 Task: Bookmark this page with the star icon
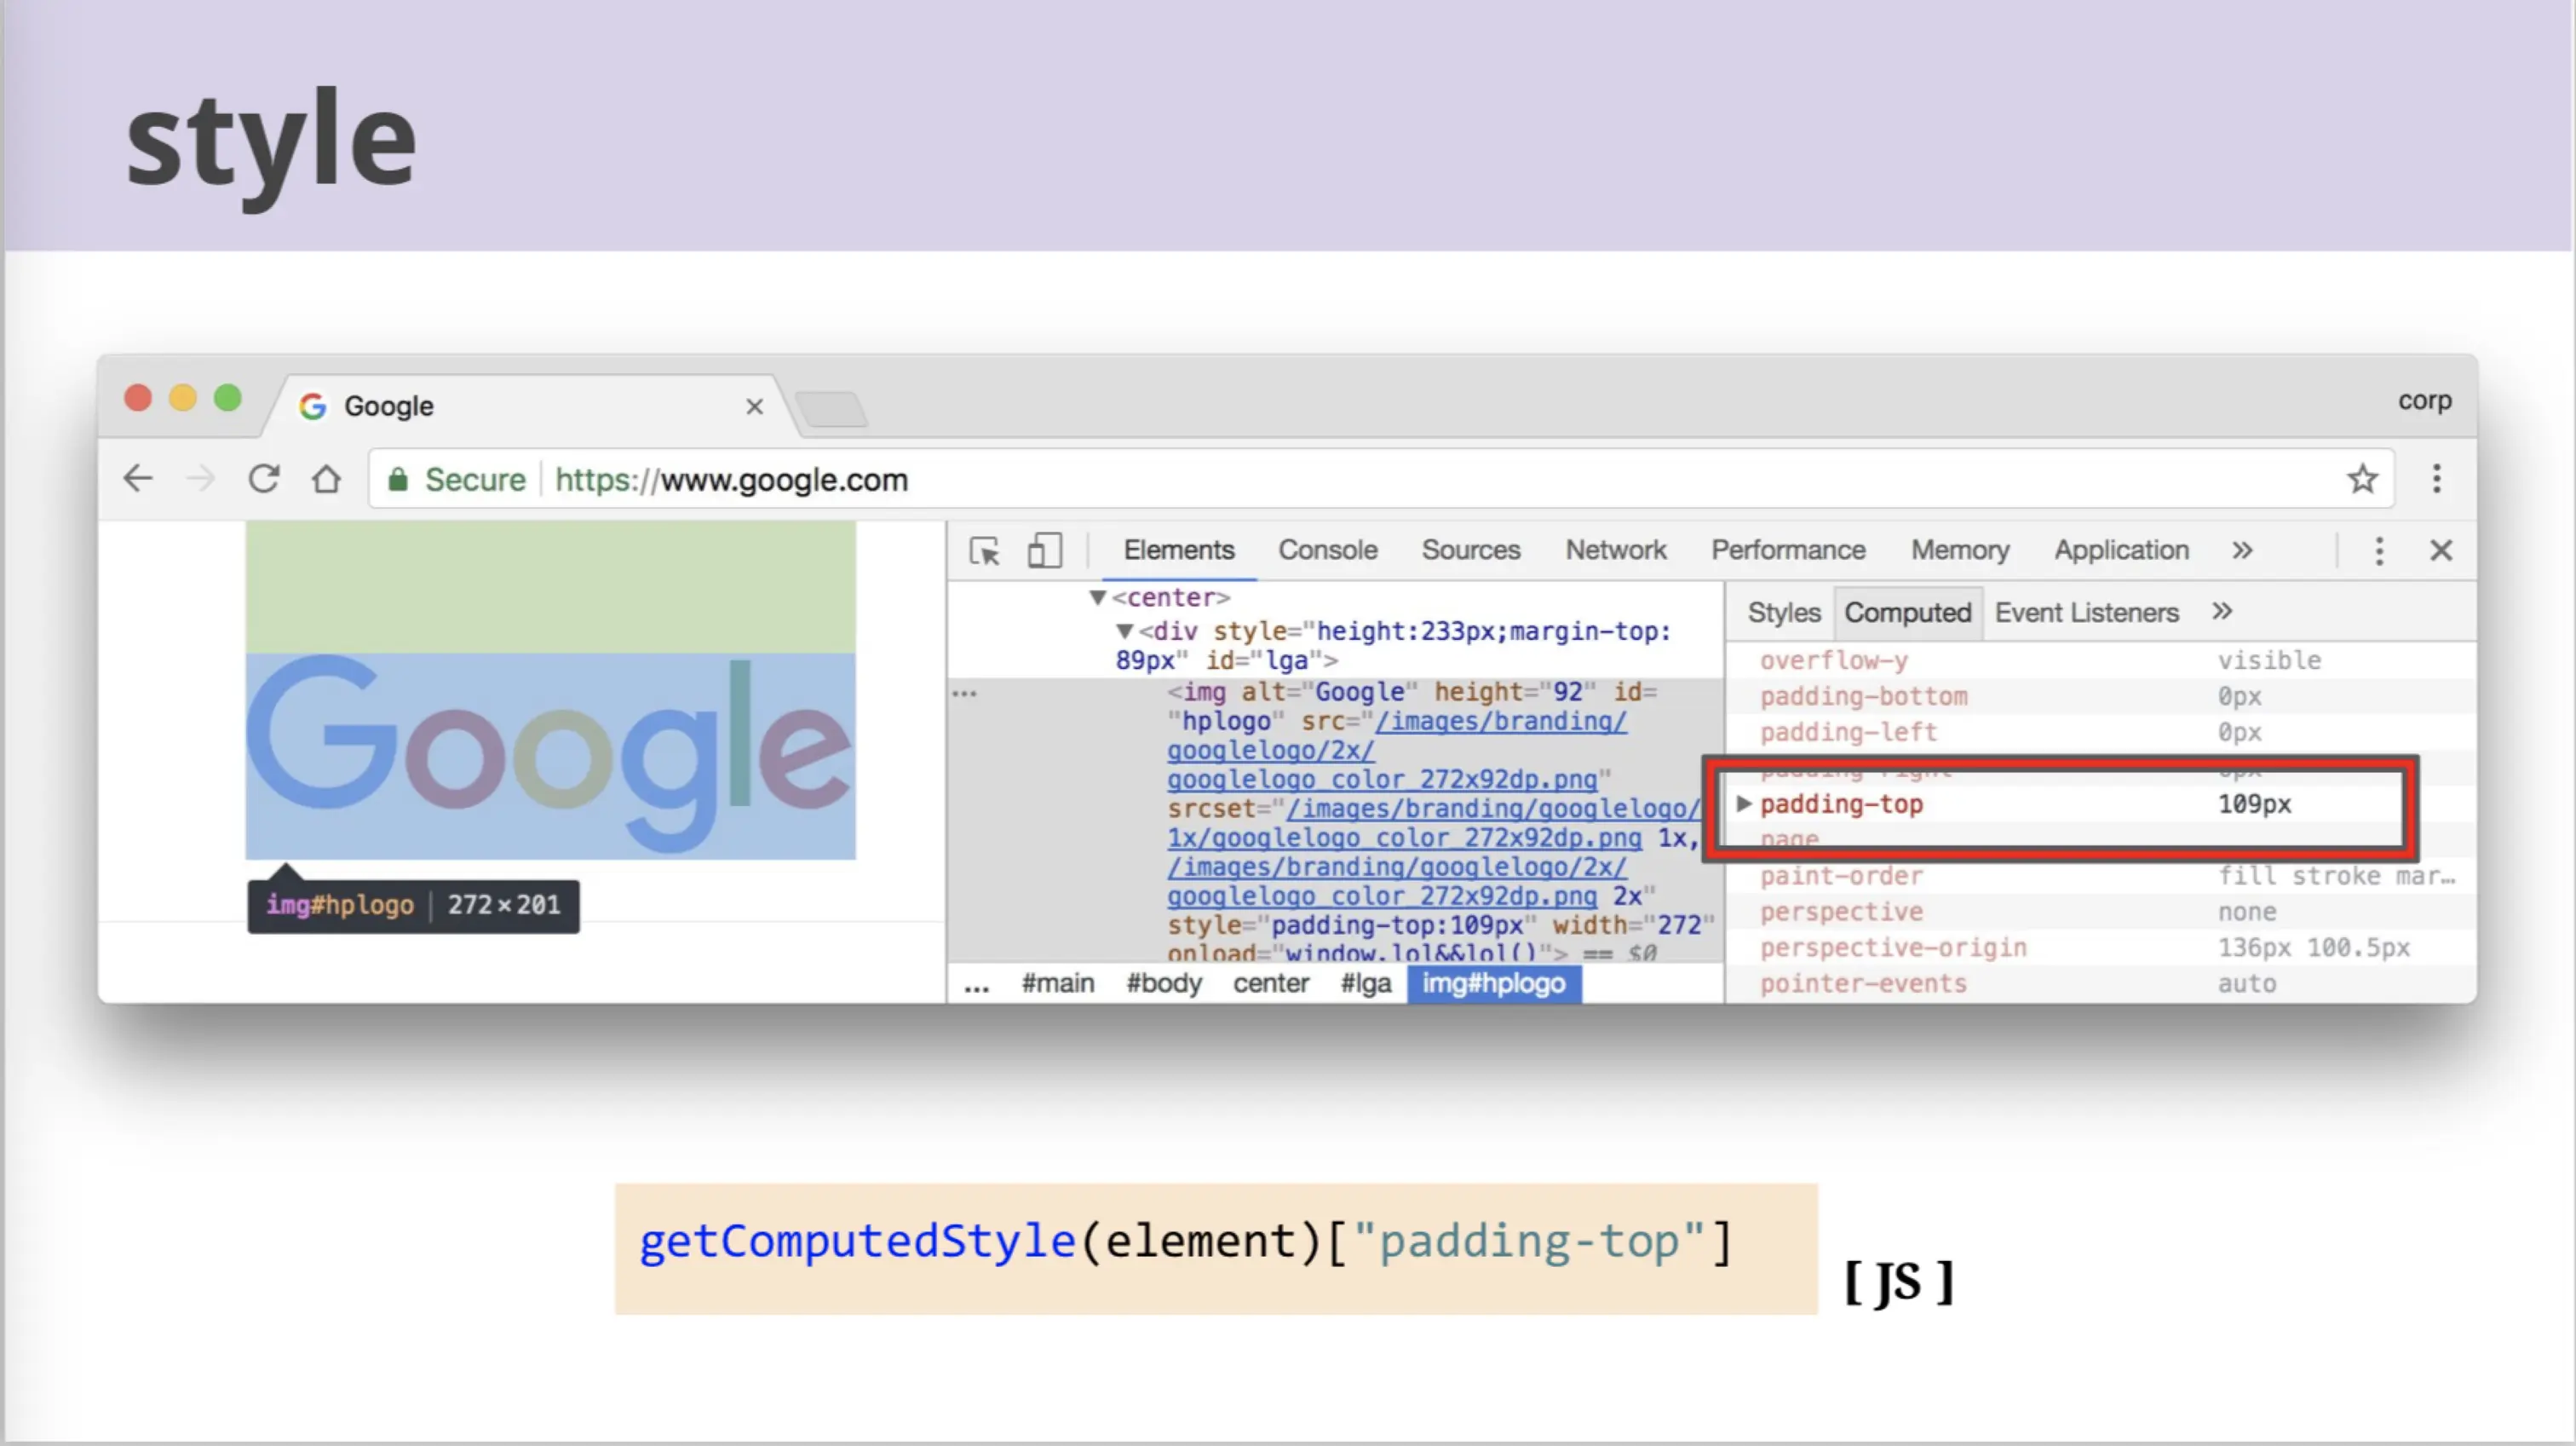[2362, 479]
